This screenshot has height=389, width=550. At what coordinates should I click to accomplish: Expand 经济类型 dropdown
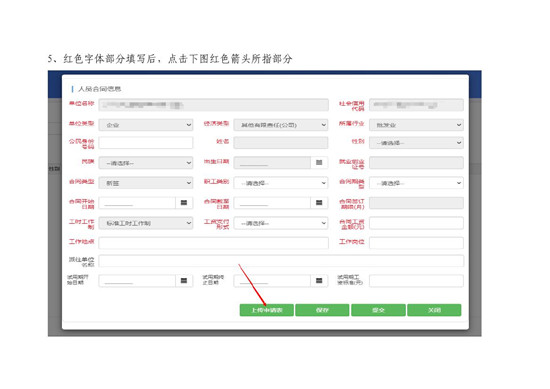coord(281,125)
